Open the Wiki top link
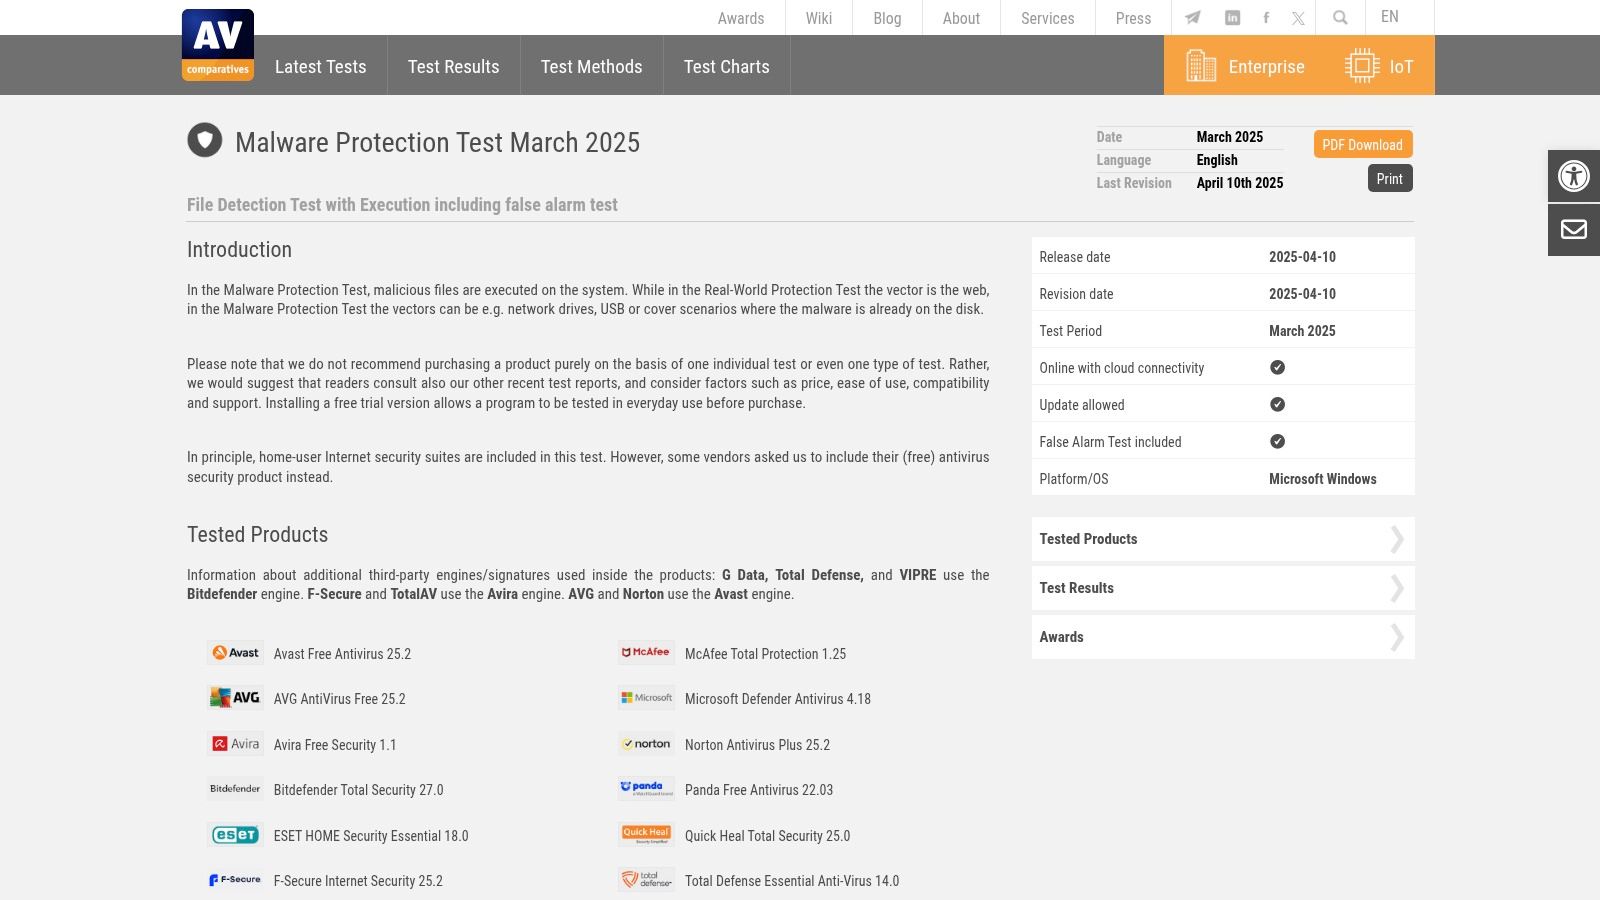 tap(819, 18)
